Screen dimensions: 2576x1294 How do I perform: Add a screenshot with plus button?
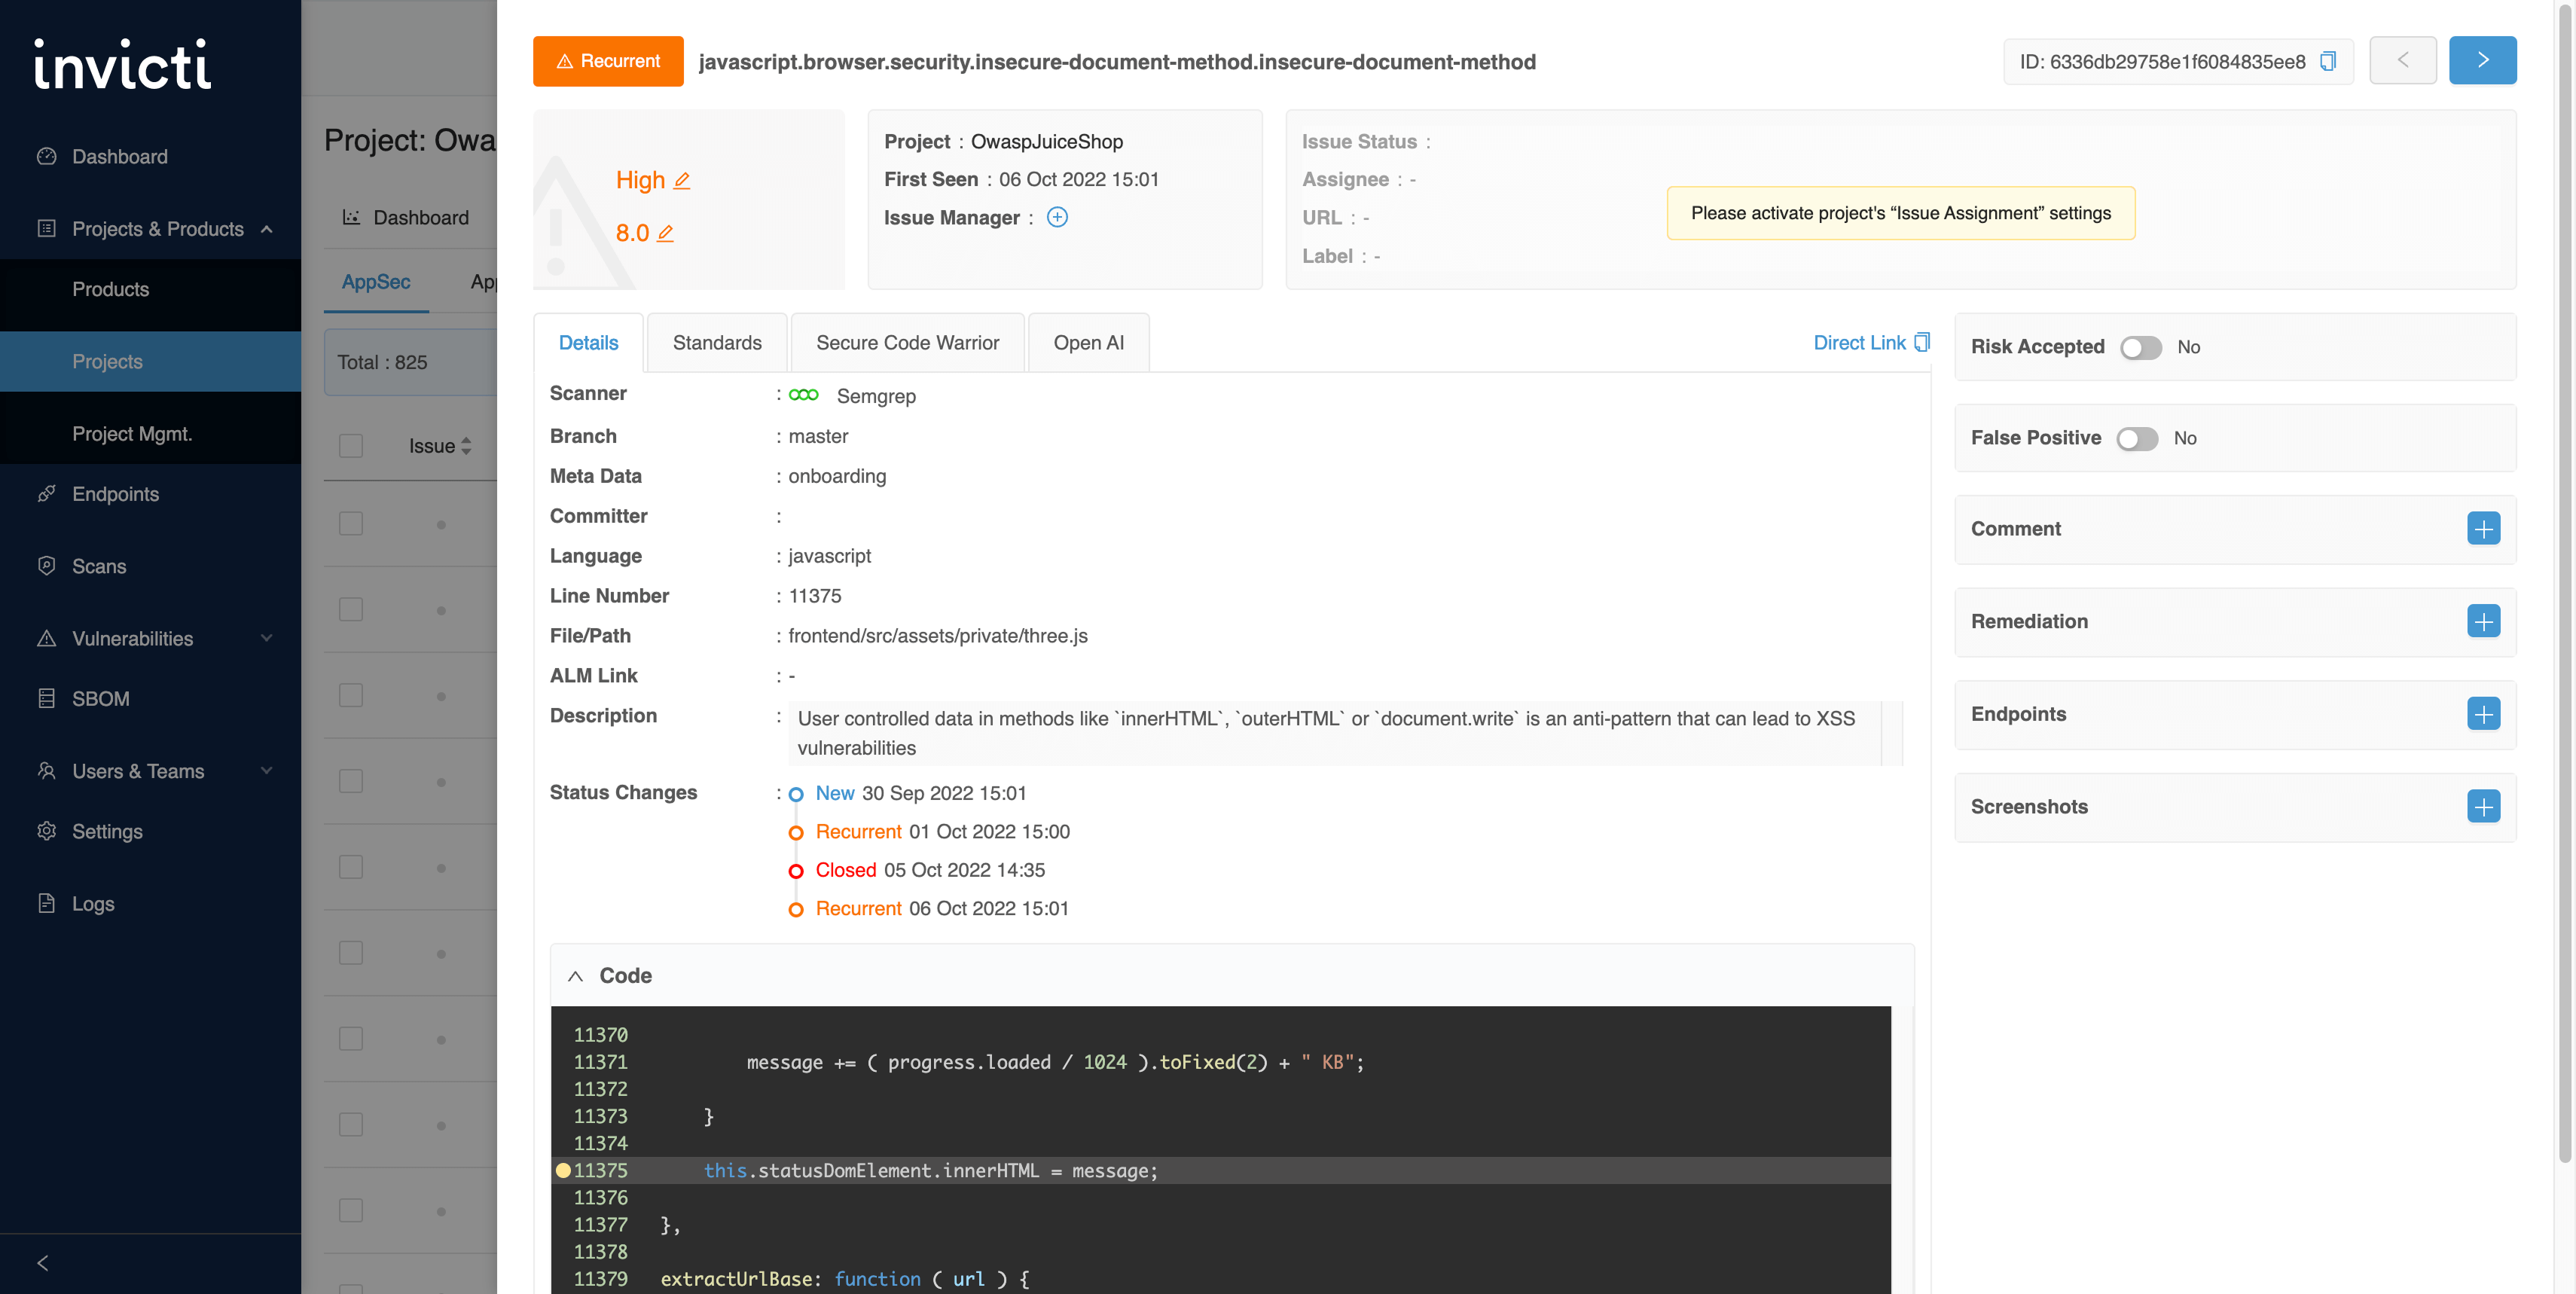tap(2483, 807)
